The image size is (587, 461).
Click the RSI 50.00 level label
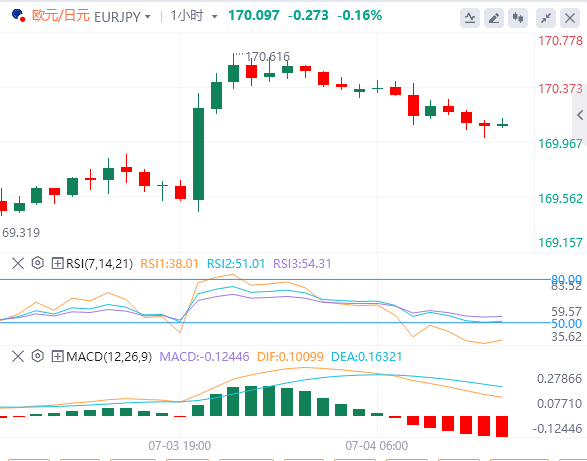566,324
